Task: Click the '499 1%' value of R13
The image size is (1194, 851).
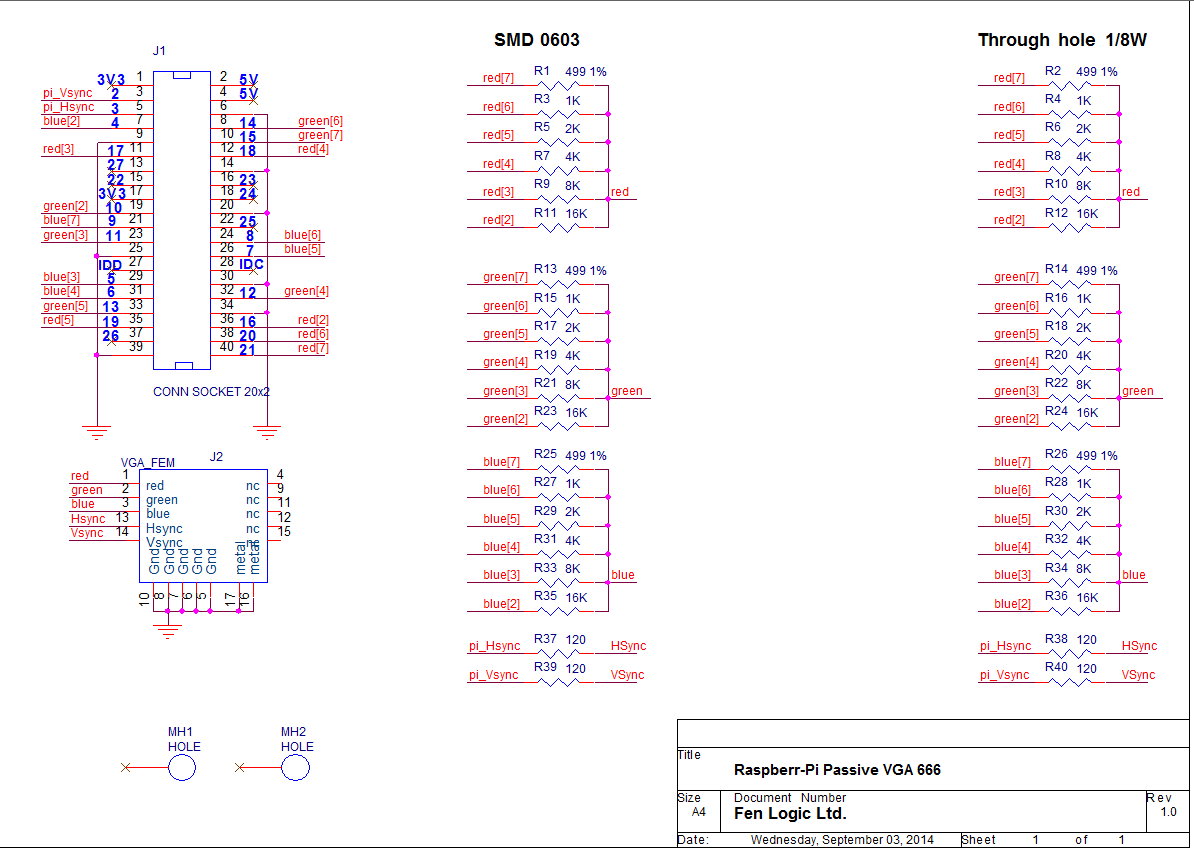Action: tap(586, 271)
